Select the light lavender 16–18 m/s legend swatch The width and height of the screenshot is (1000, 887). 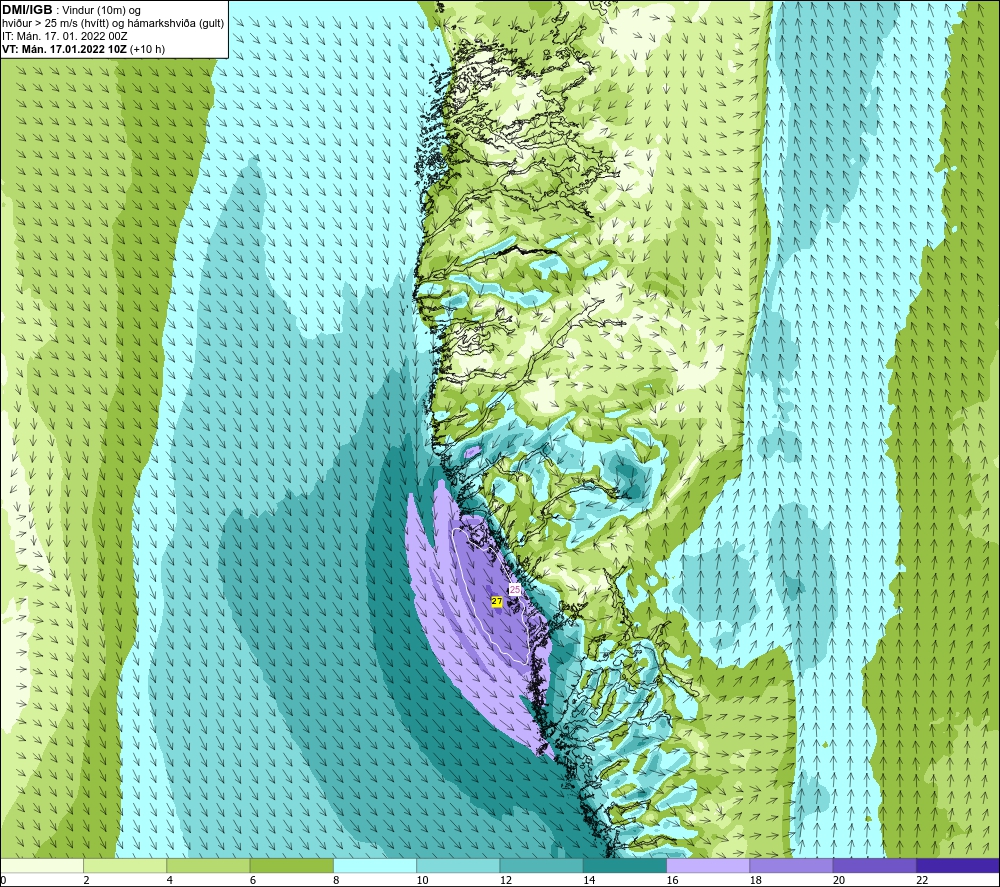708,865
